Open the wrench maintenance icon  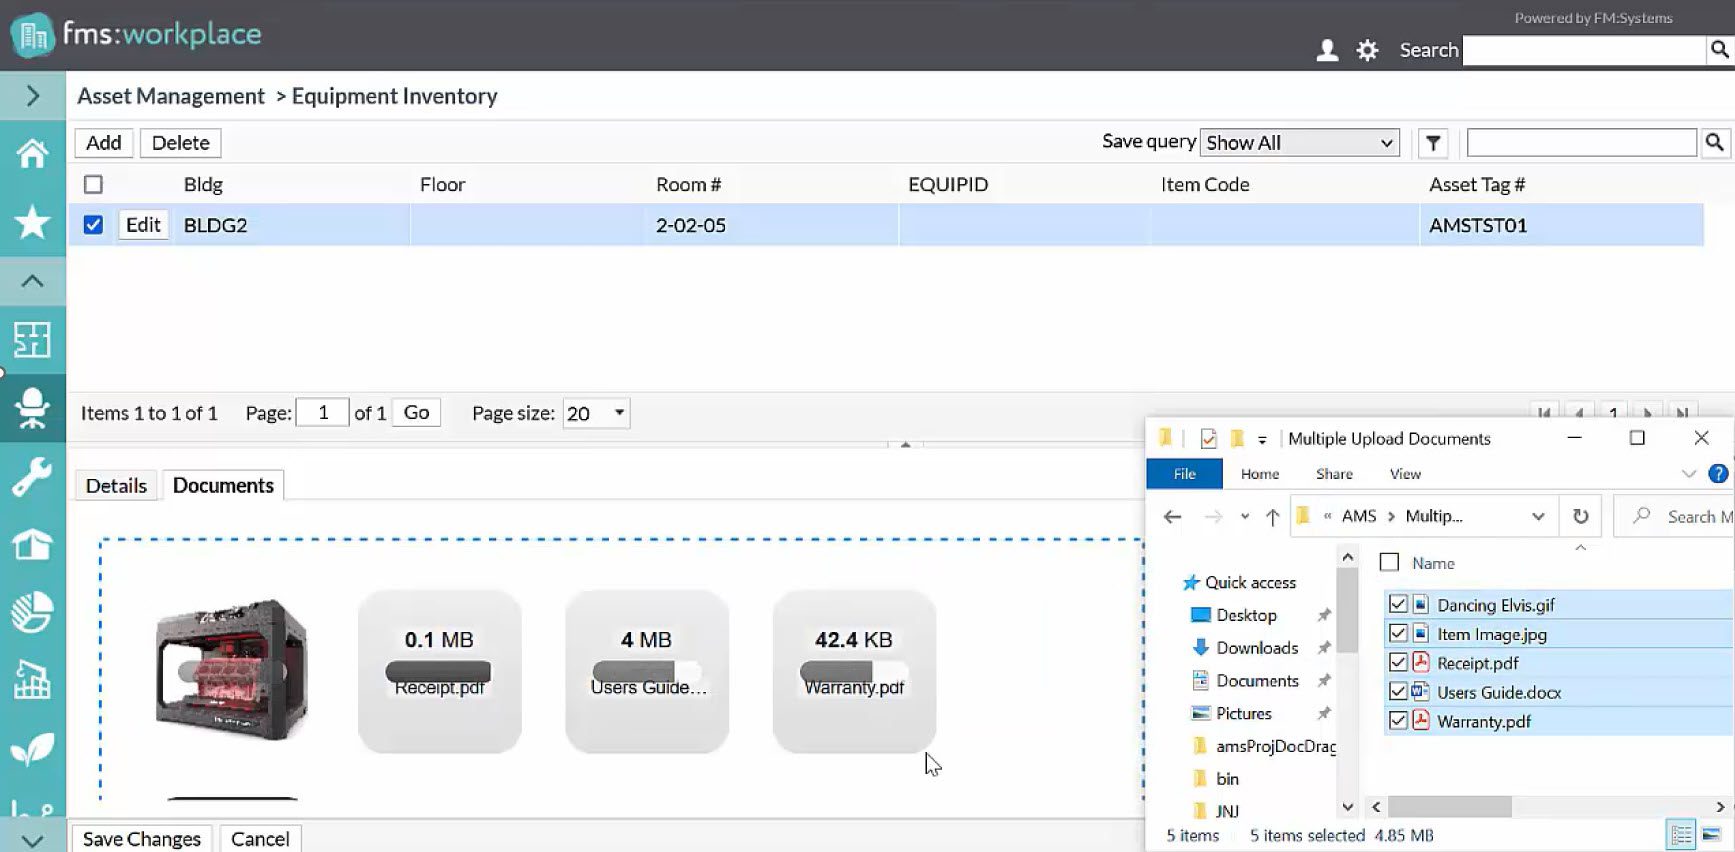coord(32,477)
